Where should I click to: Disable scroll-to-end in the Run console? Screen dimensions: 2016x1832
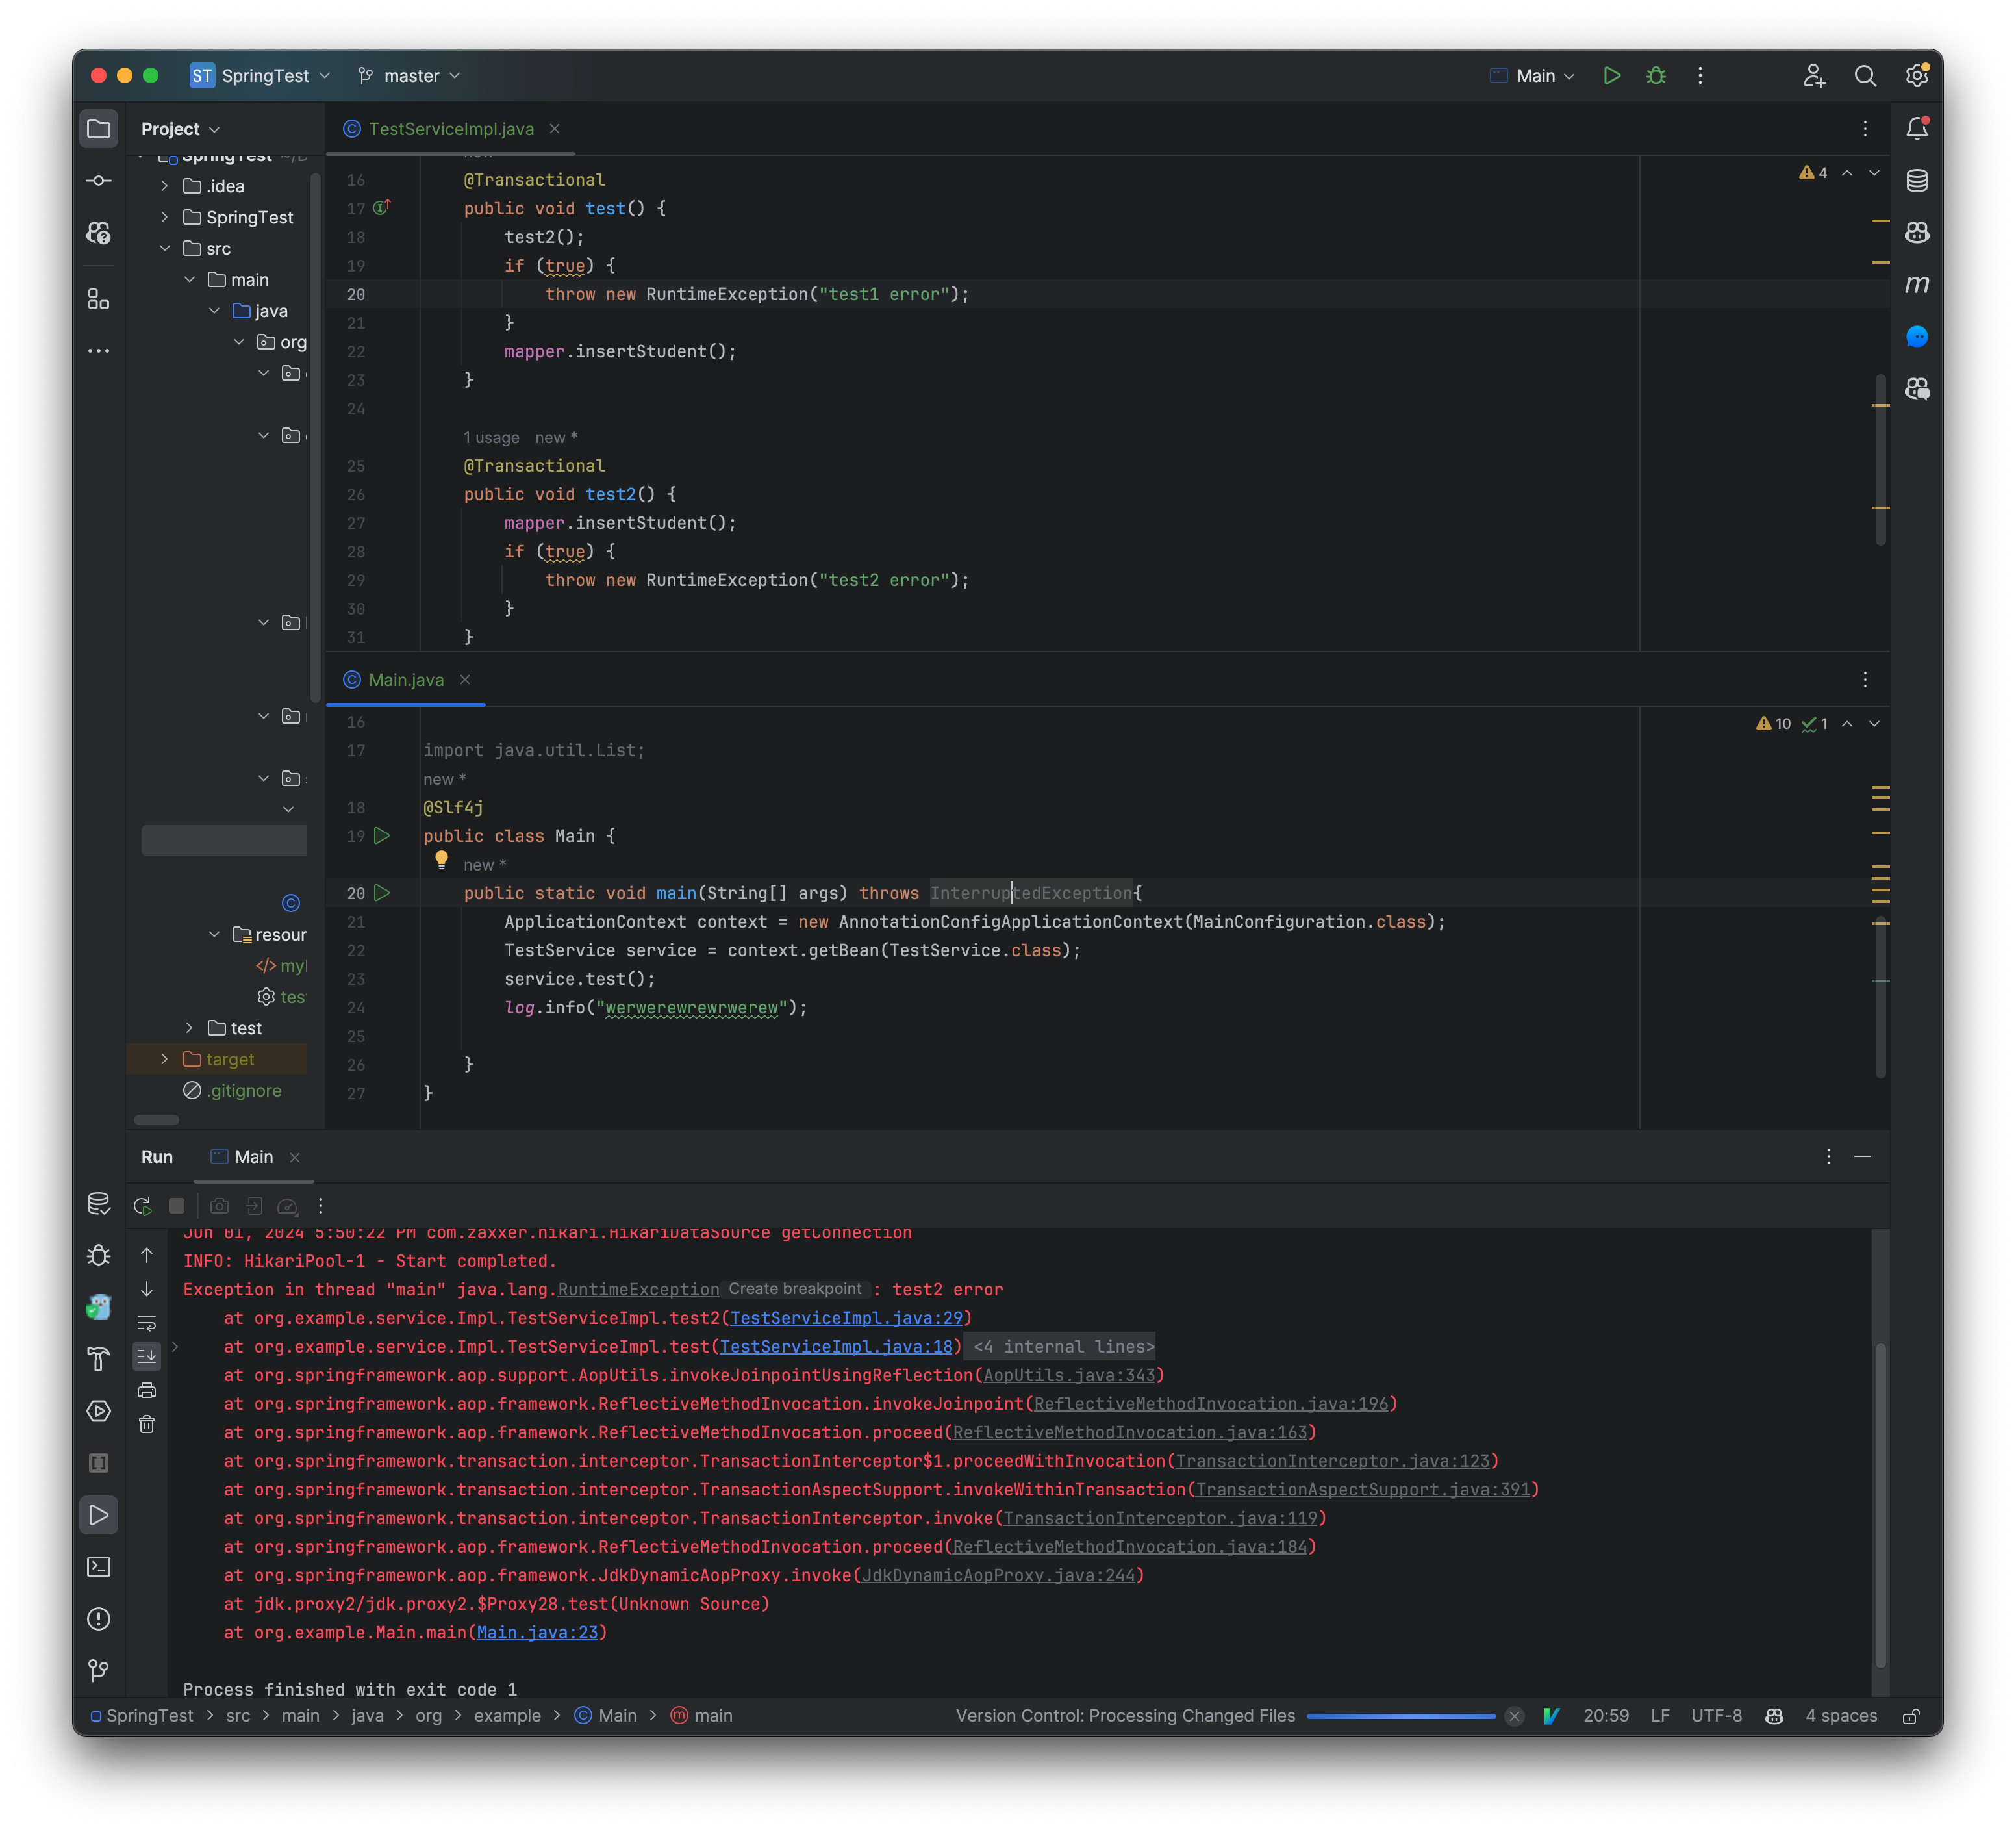pos(147,1357)
